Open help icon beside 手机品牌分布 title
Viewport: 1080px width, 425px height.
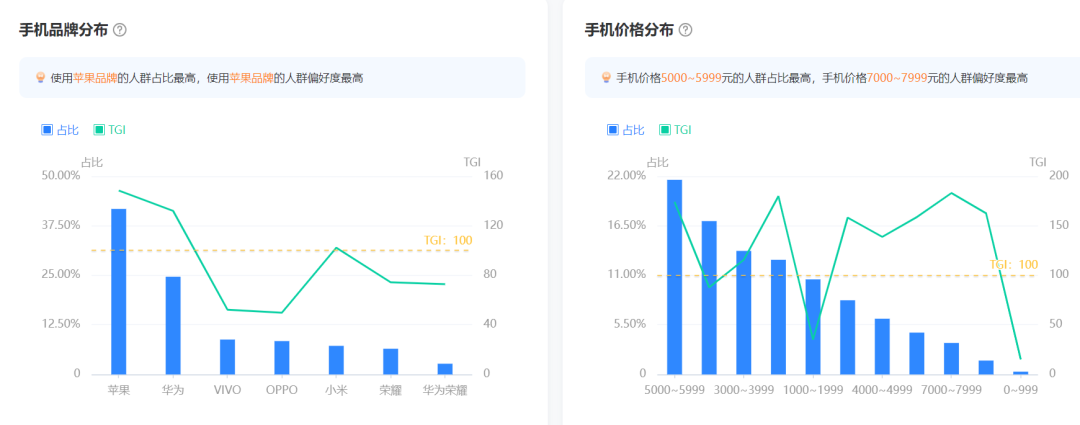tap(120, 30)
